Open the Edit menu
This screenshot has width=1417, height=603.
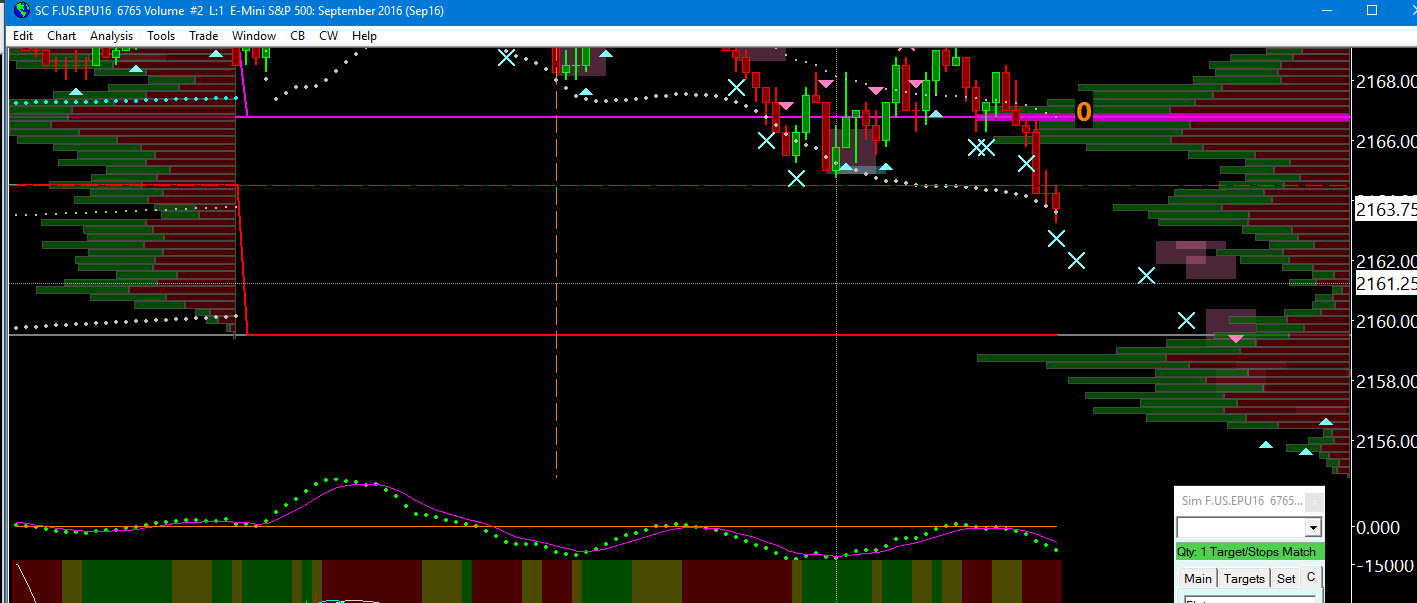(23, 35)
